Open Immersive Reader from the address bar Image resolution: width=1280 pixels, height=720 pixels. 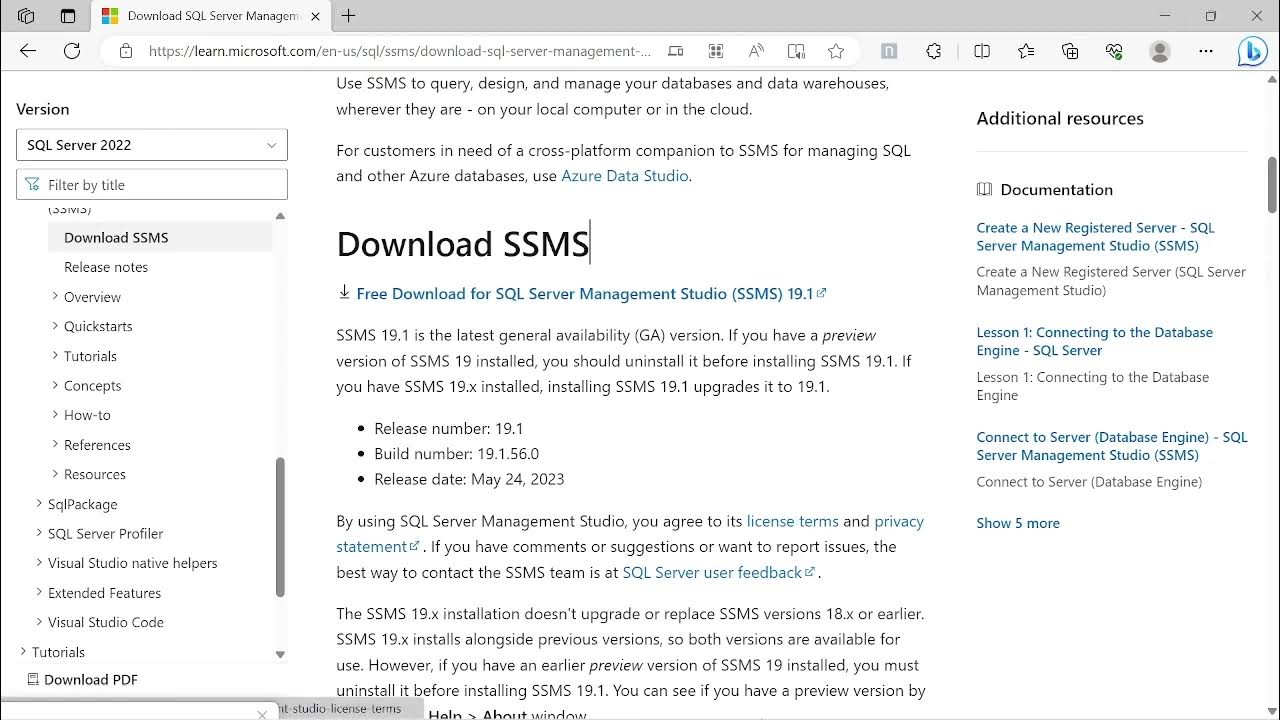pyautogui.click(x=796, y=51)
